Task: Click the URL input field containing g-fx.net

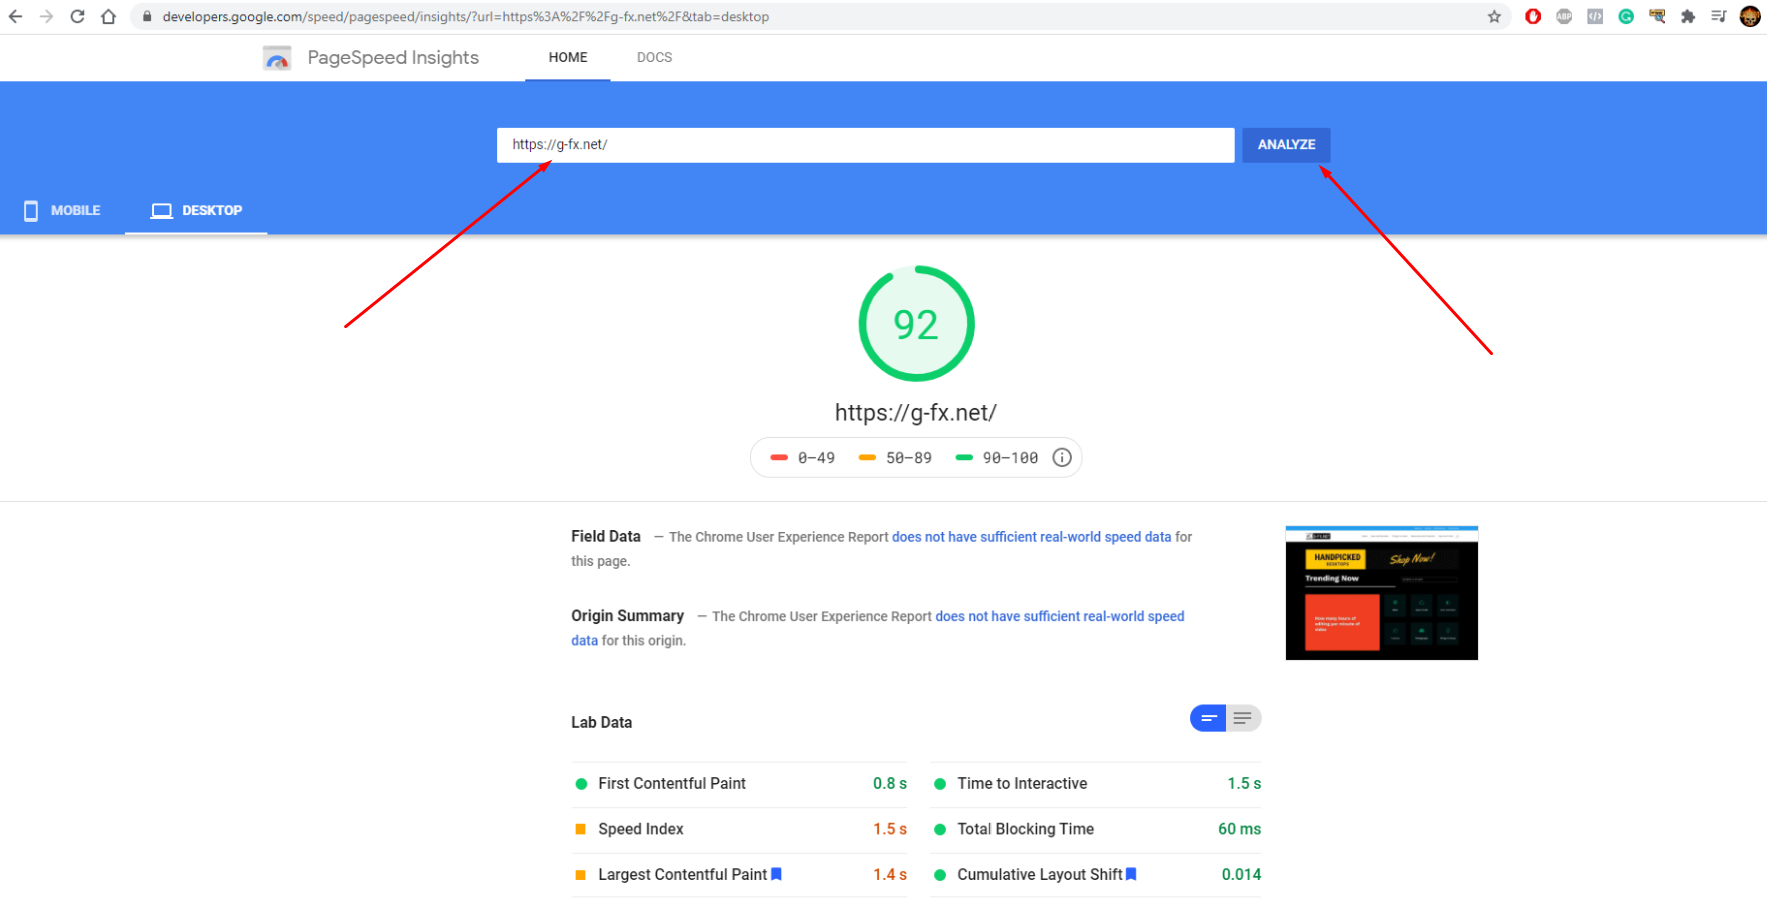Action: [x=865, y=145]
